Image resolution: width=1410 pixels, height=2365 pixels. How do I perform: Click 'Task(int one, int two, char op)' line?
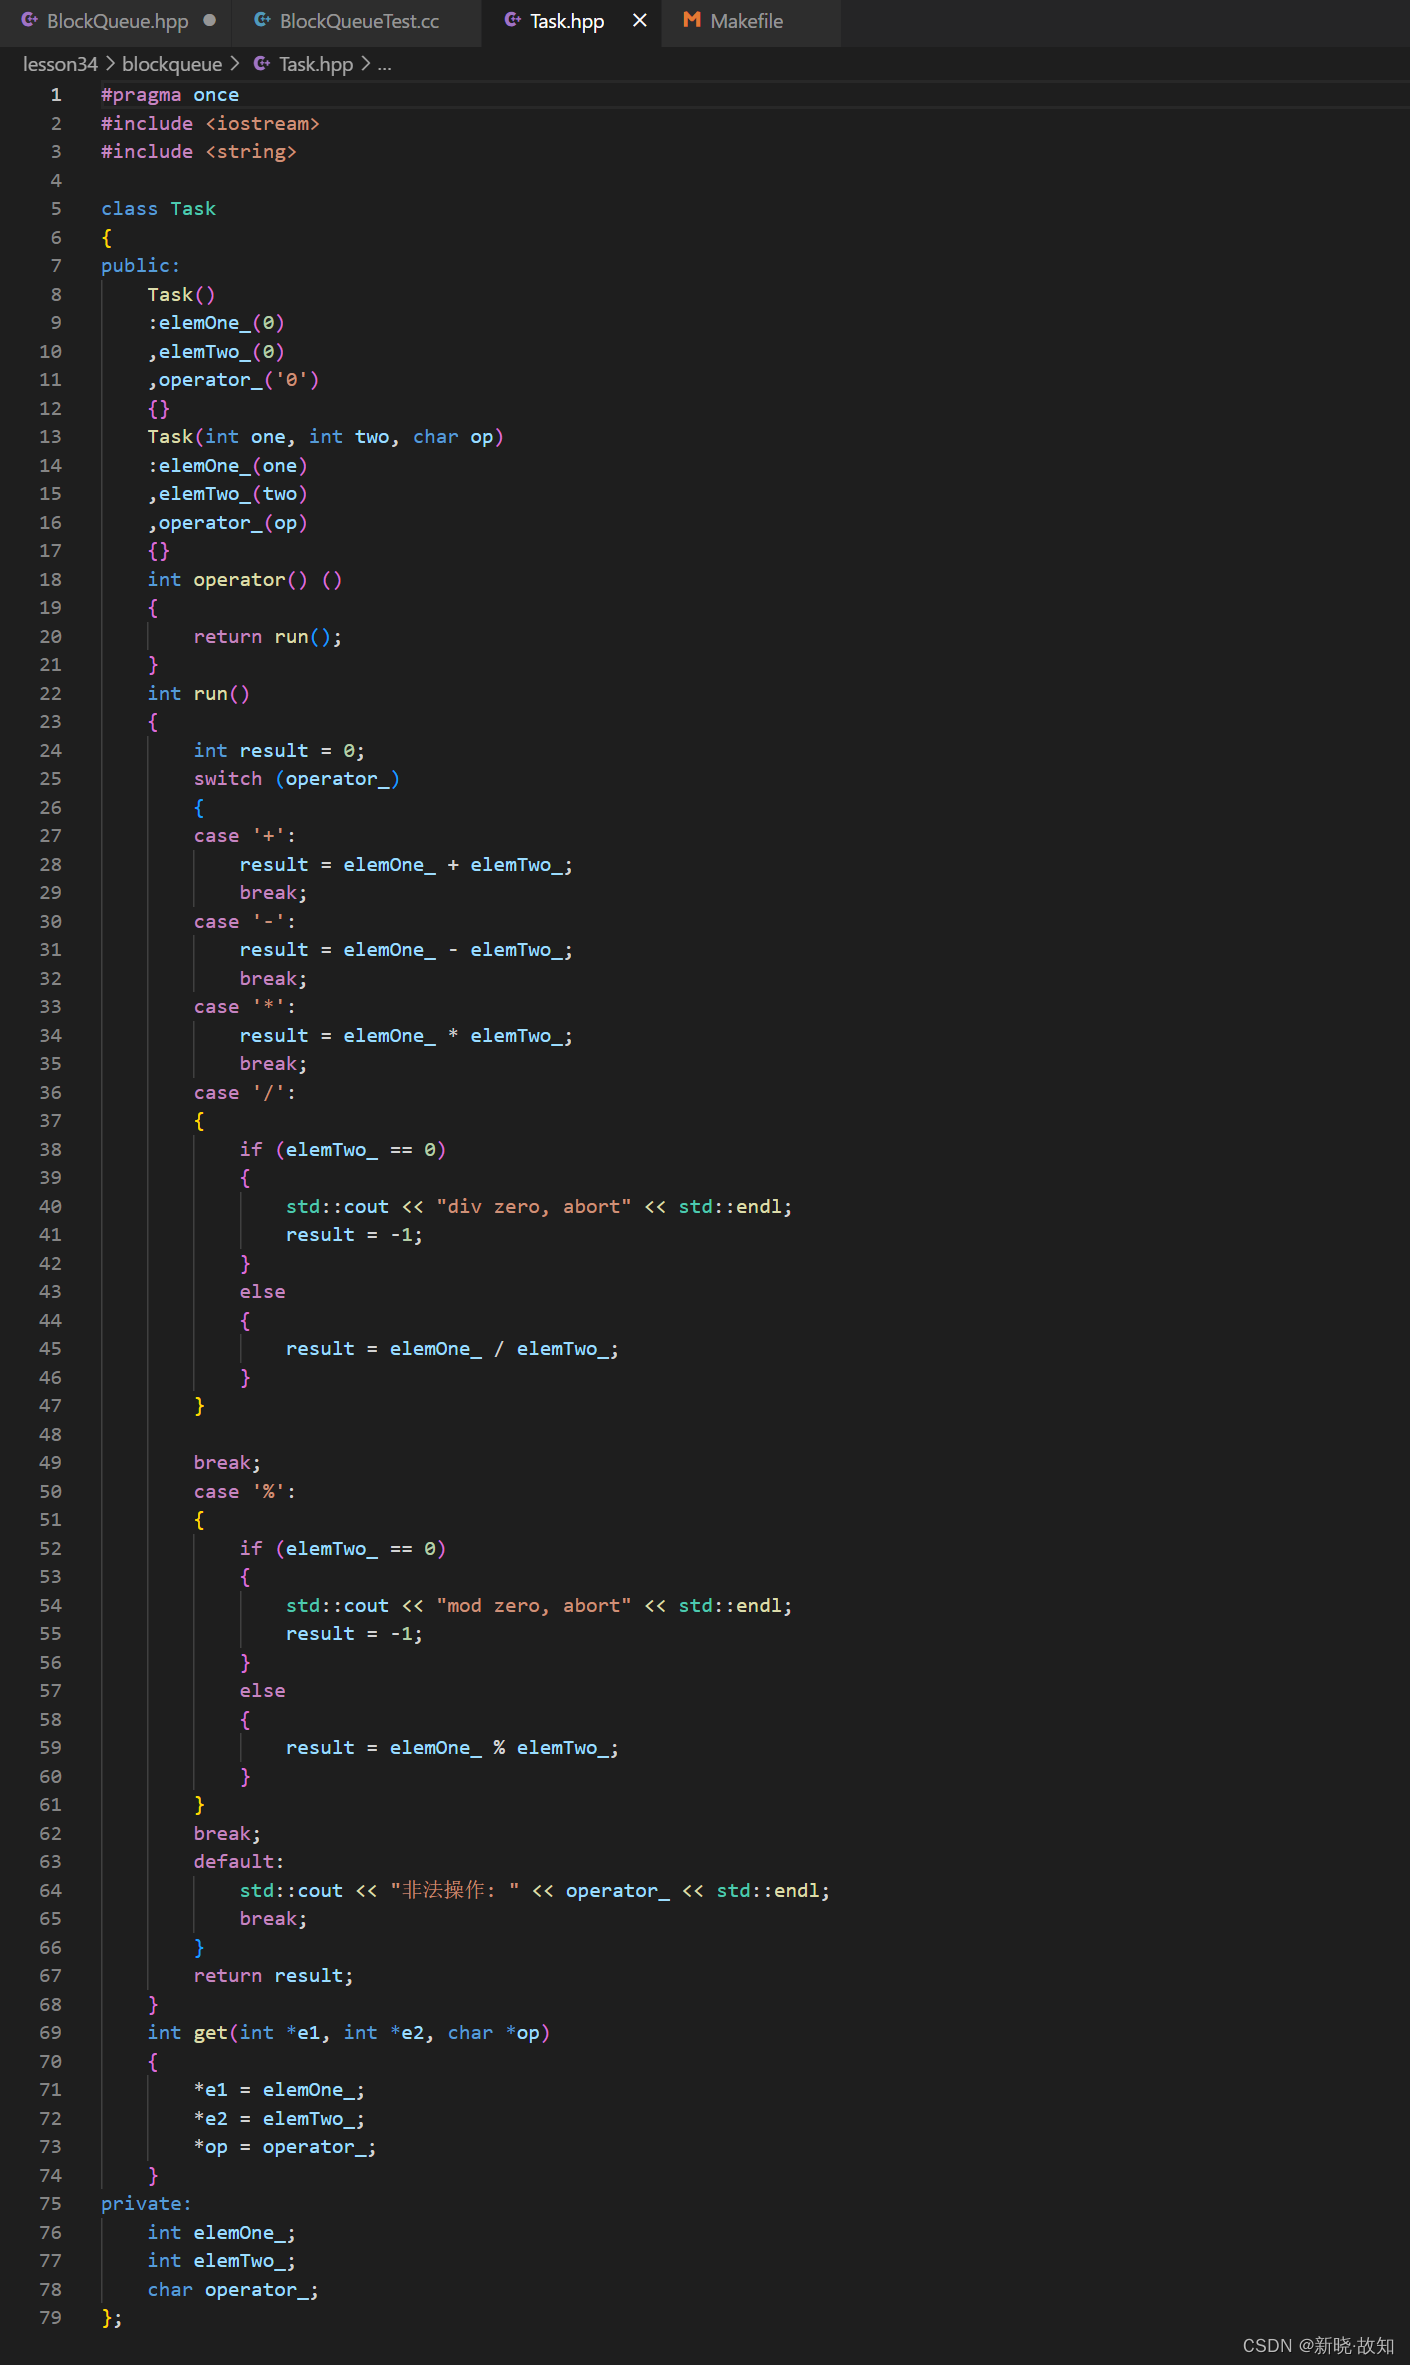(x=325, y=437)
